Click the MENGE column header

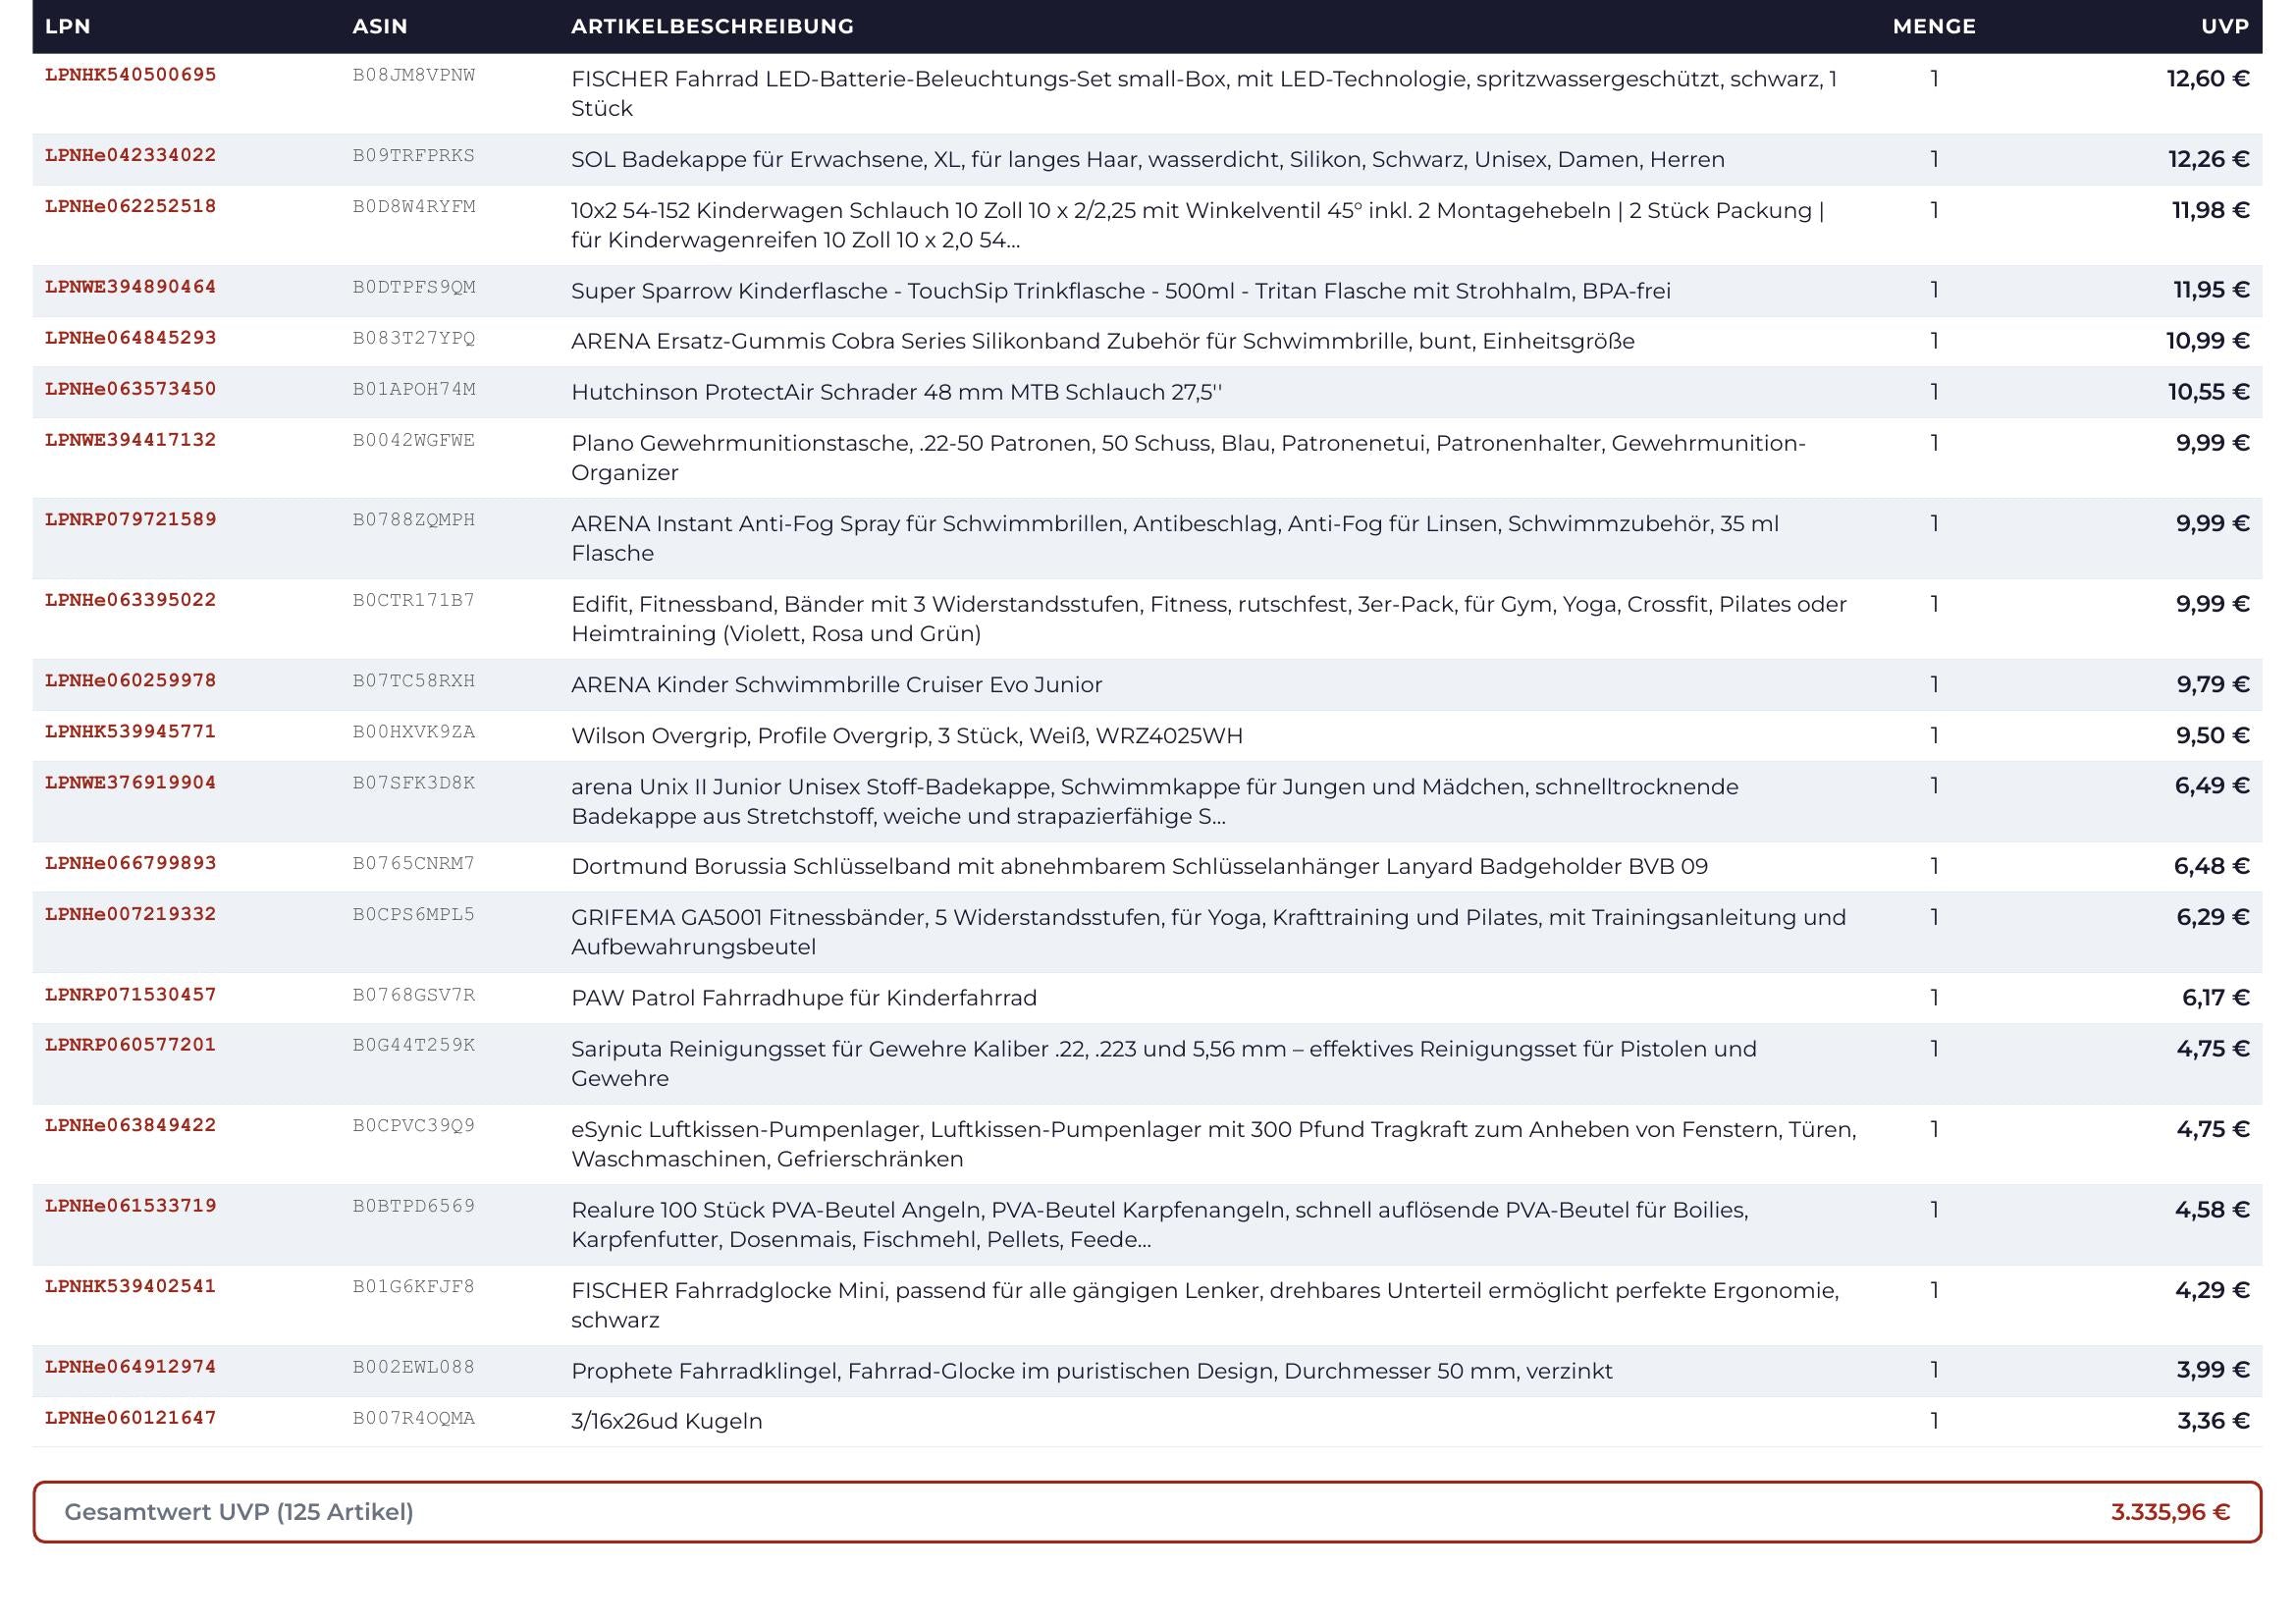pyautogui.click(x=1934, y=27)
